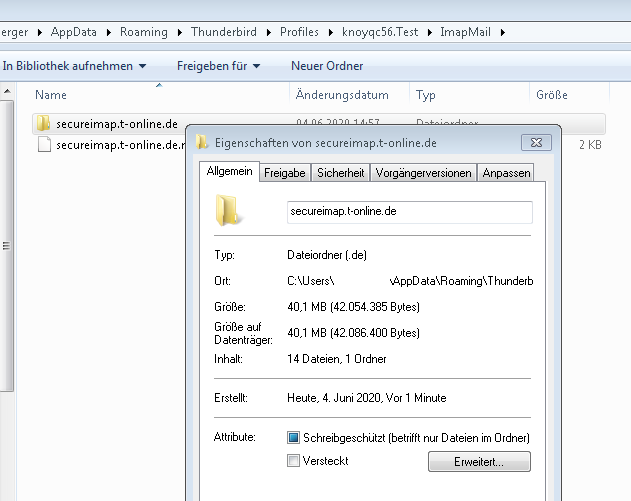631x501 pixels.
Task: Expand arrow after knoyqc56.Test breadcrumb
Action: (x=430, y=32)
